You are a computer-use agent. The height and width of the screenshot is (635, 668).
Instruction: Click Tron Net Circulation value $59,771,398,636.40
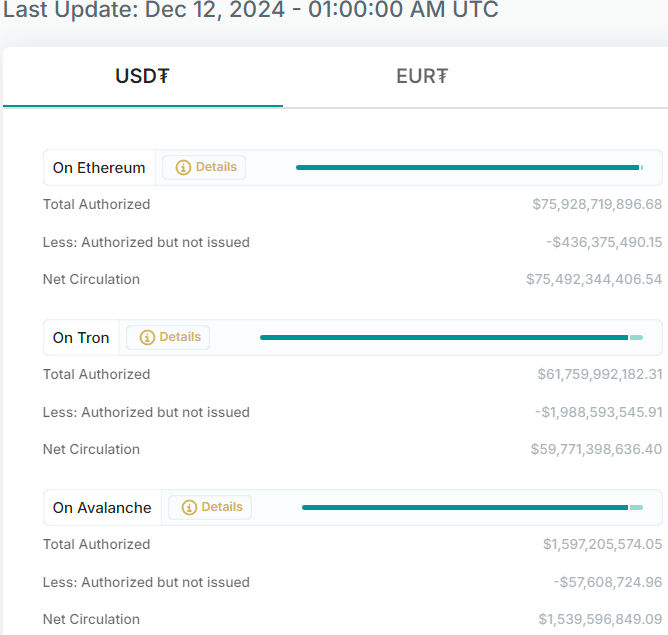596,450
